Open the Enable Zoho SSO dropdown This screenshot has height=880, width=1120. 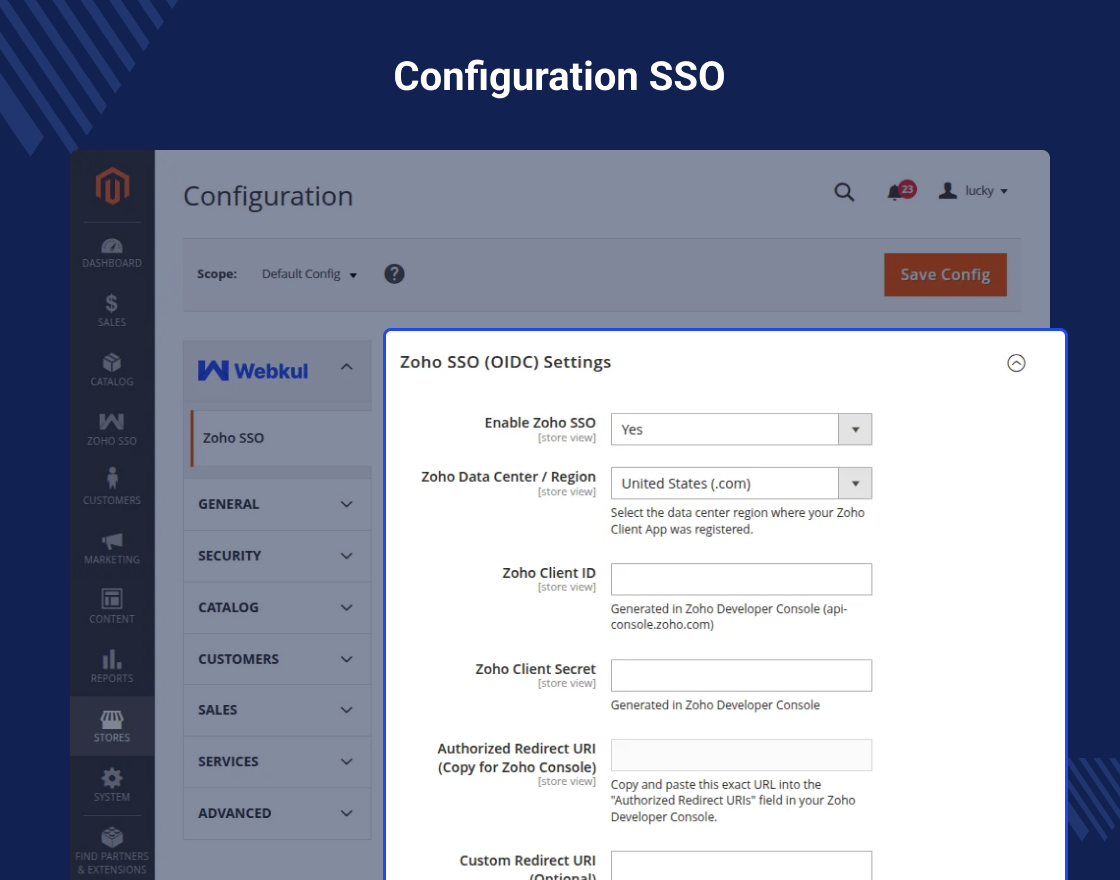pyautogui.click(x=741, y=429)
